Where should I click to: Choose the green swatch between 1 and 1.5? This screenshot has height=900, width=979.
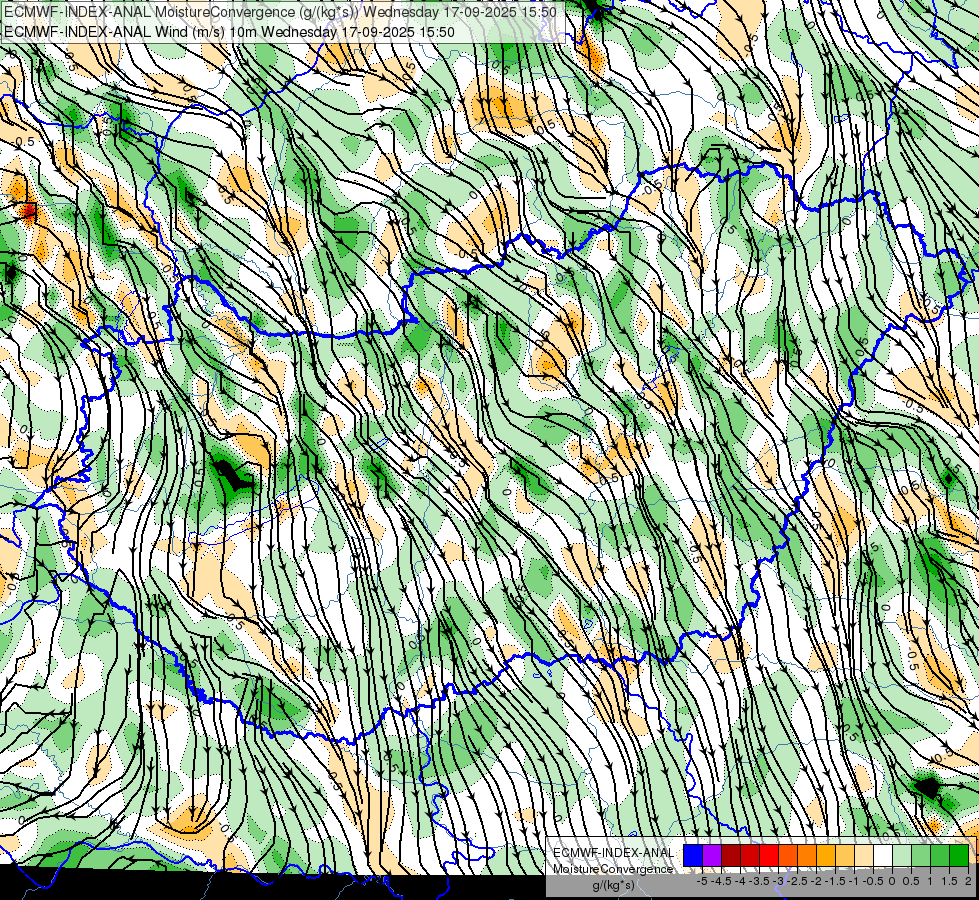tap(940, 855)
